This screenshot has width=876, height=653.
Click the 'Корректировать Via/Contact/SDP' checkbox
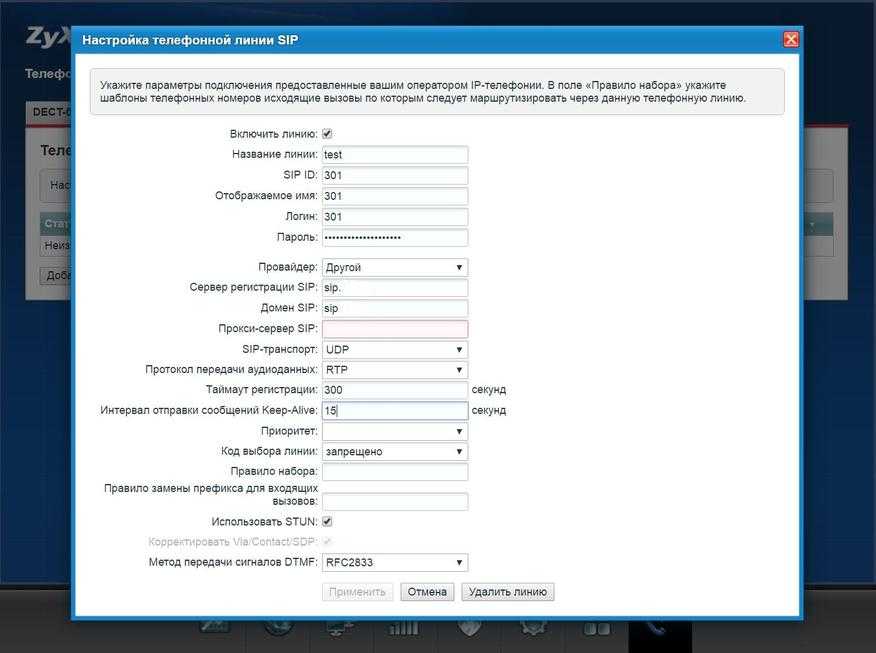coord(327,542)
